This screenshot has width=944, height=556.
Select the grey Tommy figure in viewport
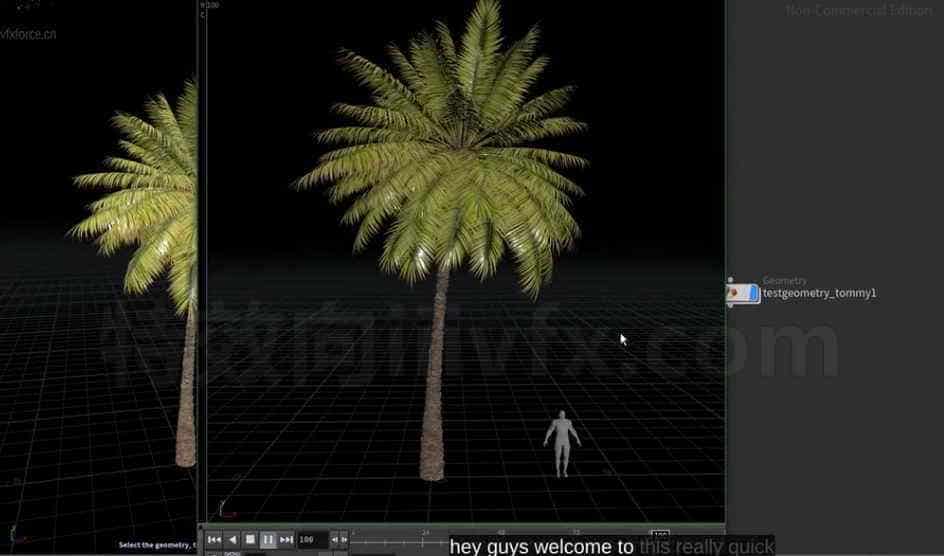tap(562, 444)
